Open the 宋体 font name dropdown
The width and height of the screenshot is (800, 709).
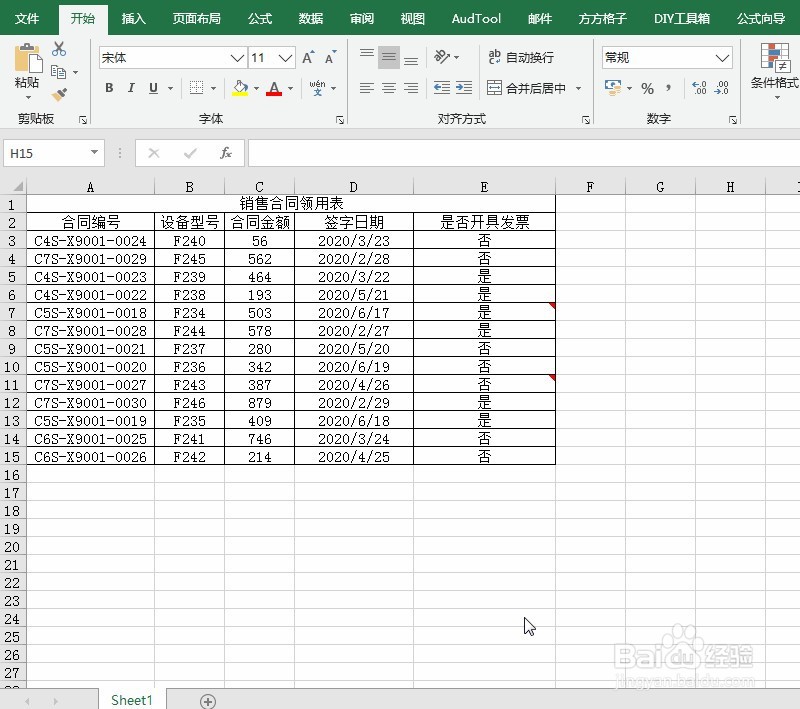[x=237, y=58]
